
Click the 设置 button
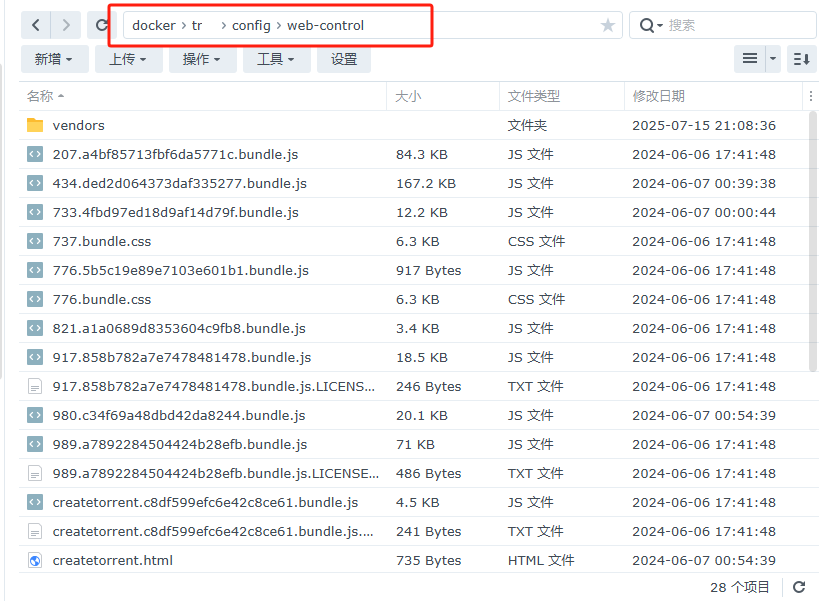pyautogui.click(x=344, y=59)
